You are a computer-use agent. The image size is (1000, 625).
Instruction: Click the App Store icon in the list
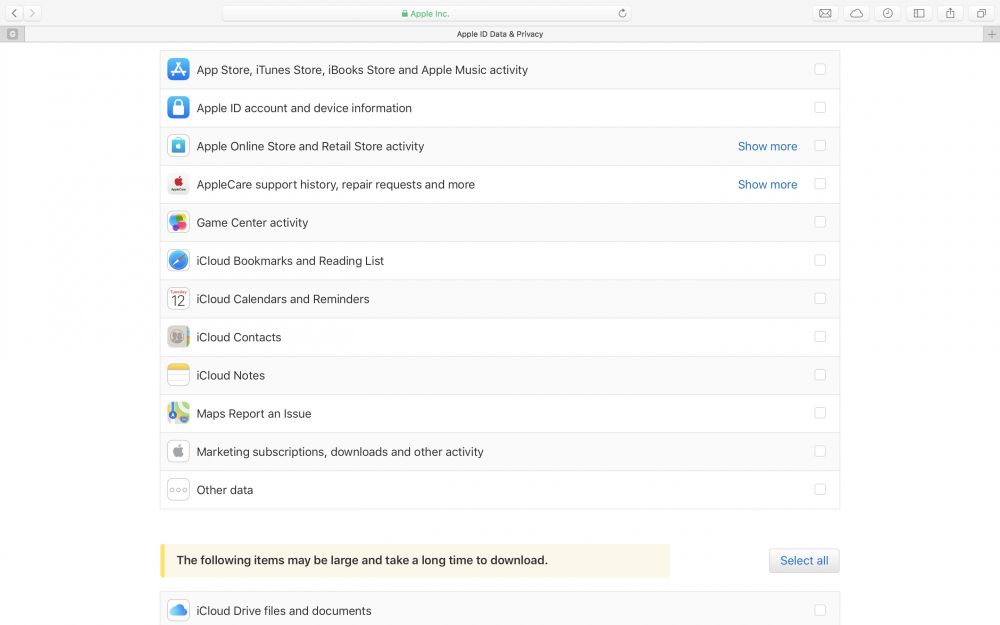tap(178, 69)
